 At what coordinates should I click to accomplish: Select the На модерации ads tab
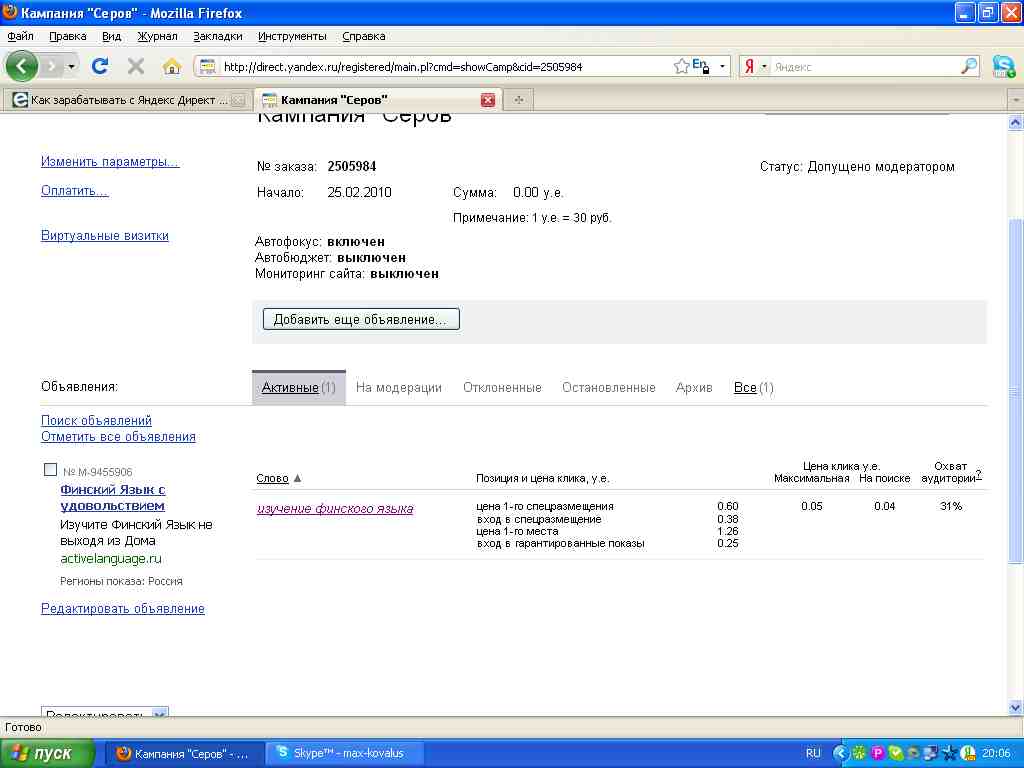point(398,388)
